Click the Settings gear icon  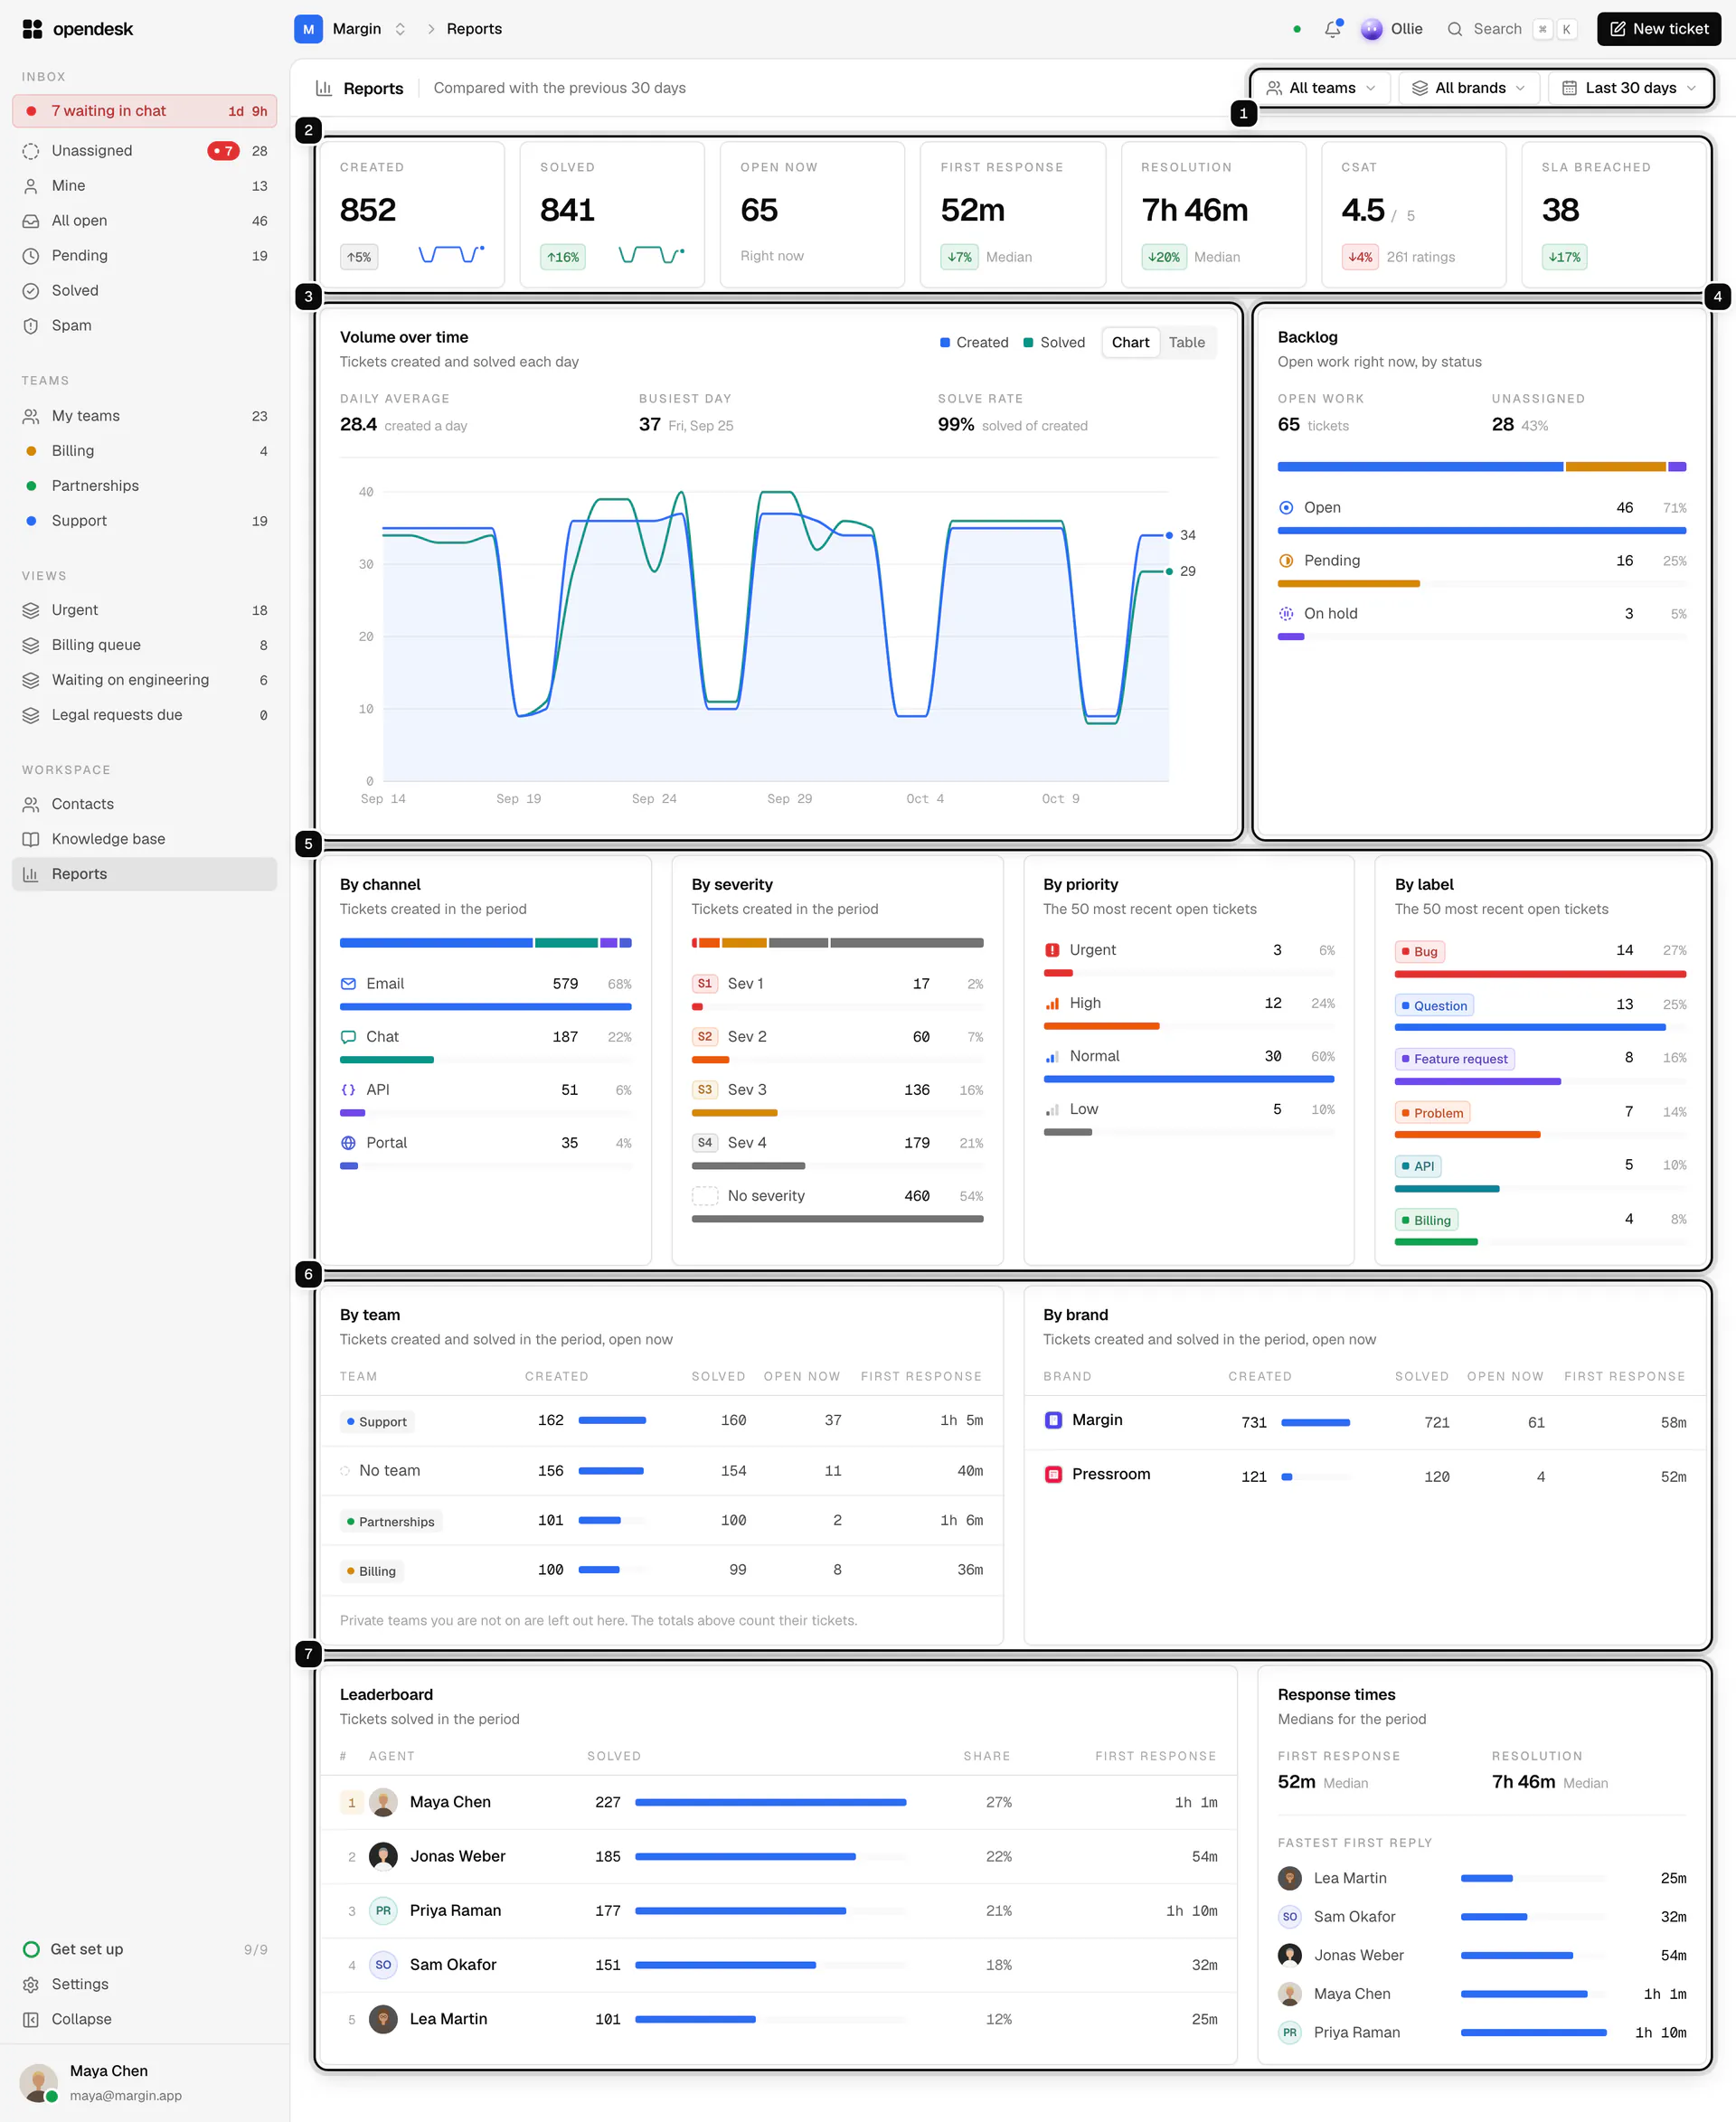[x=31, y=1984]
